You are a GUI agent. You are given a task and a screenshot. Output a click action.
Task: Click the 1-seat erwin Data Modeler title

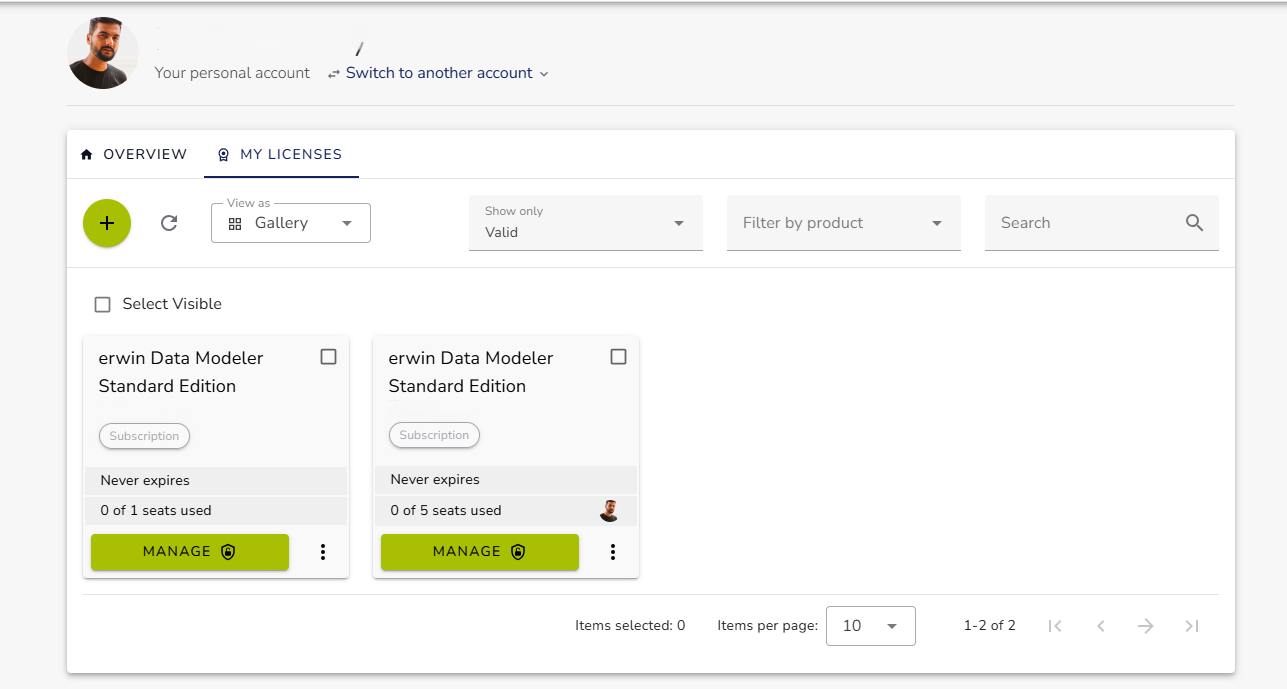(x=181, y=372)
